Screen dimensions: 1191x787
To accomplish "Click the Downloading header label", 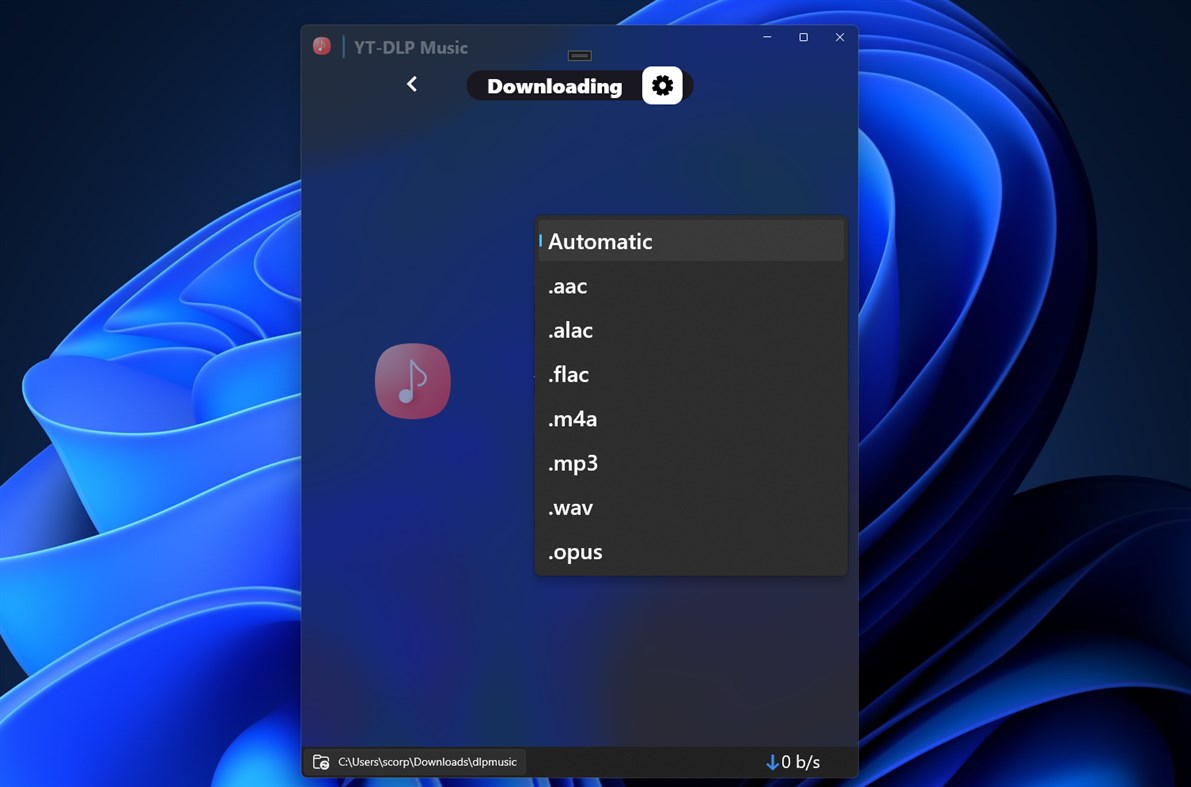I will [554, 86].
